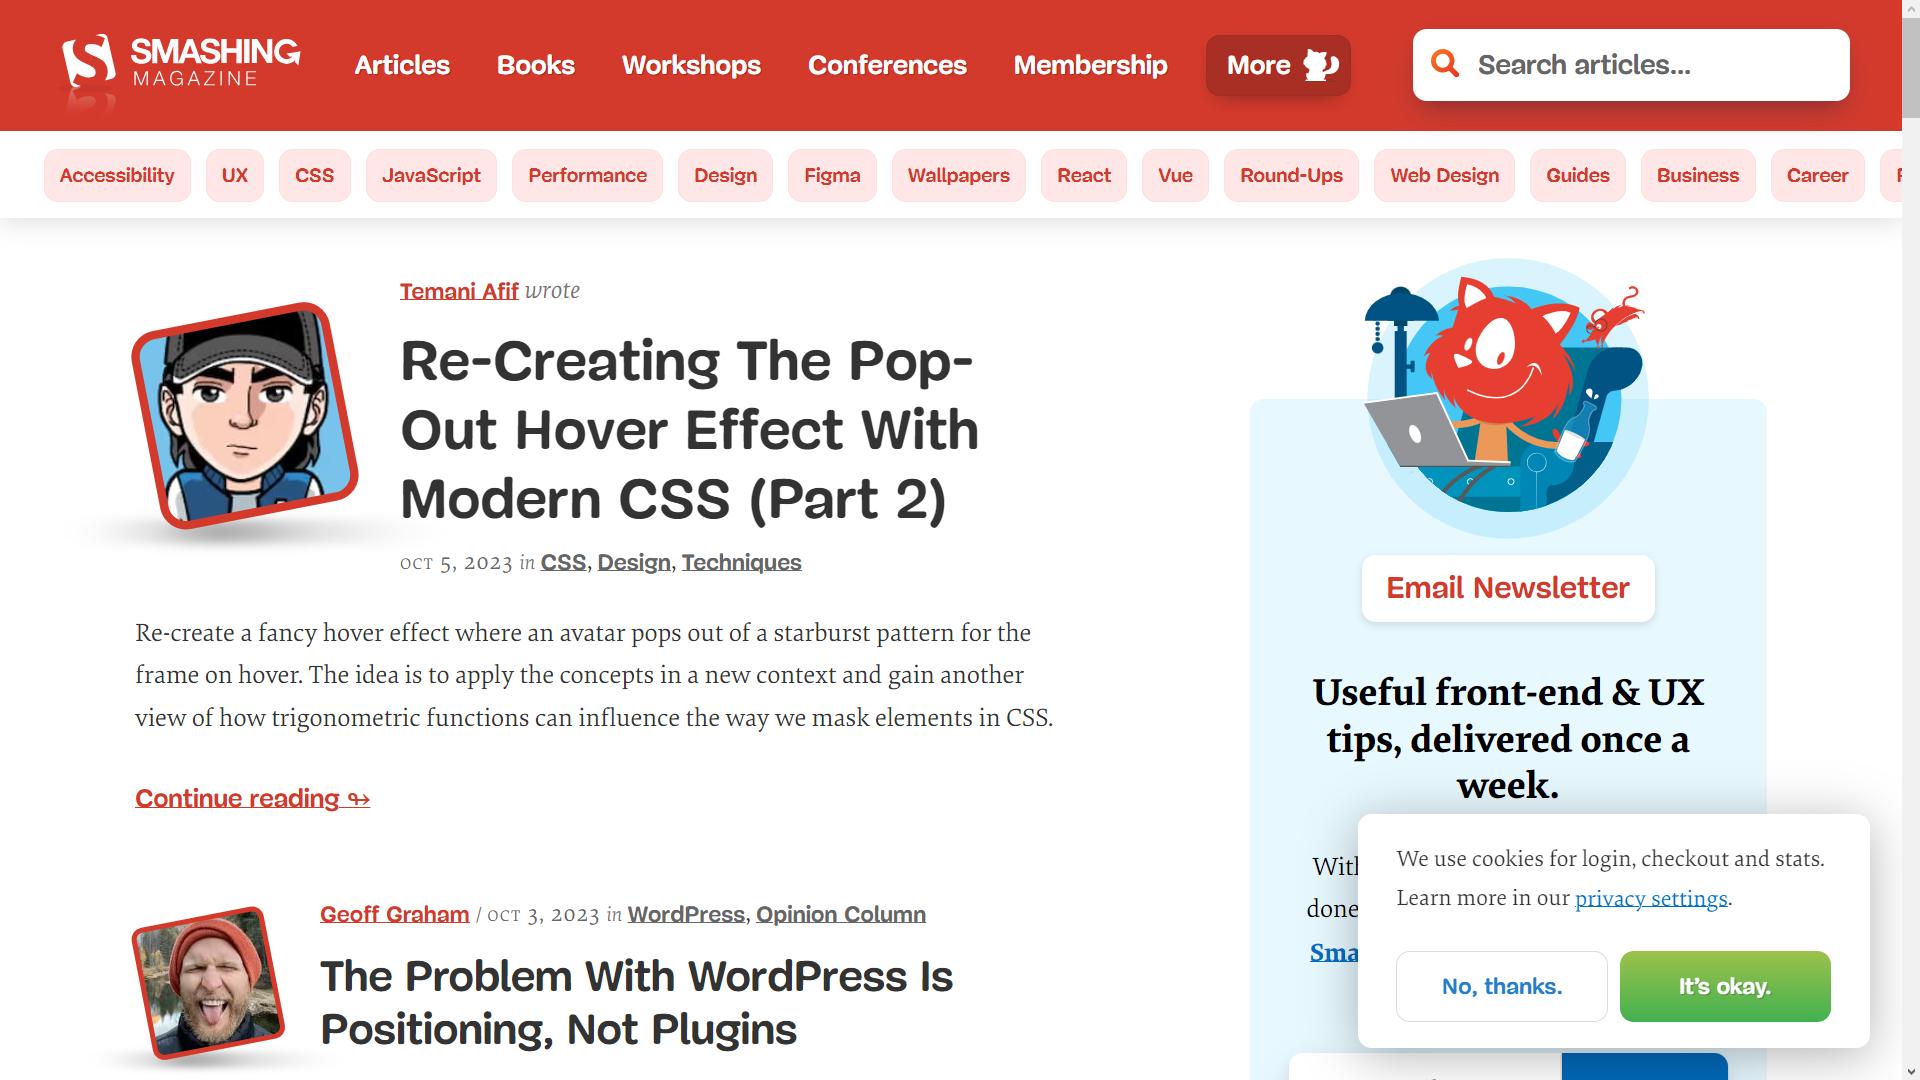Click scrollbar up arrow

pyautogui.click(x=1910, y=9)
